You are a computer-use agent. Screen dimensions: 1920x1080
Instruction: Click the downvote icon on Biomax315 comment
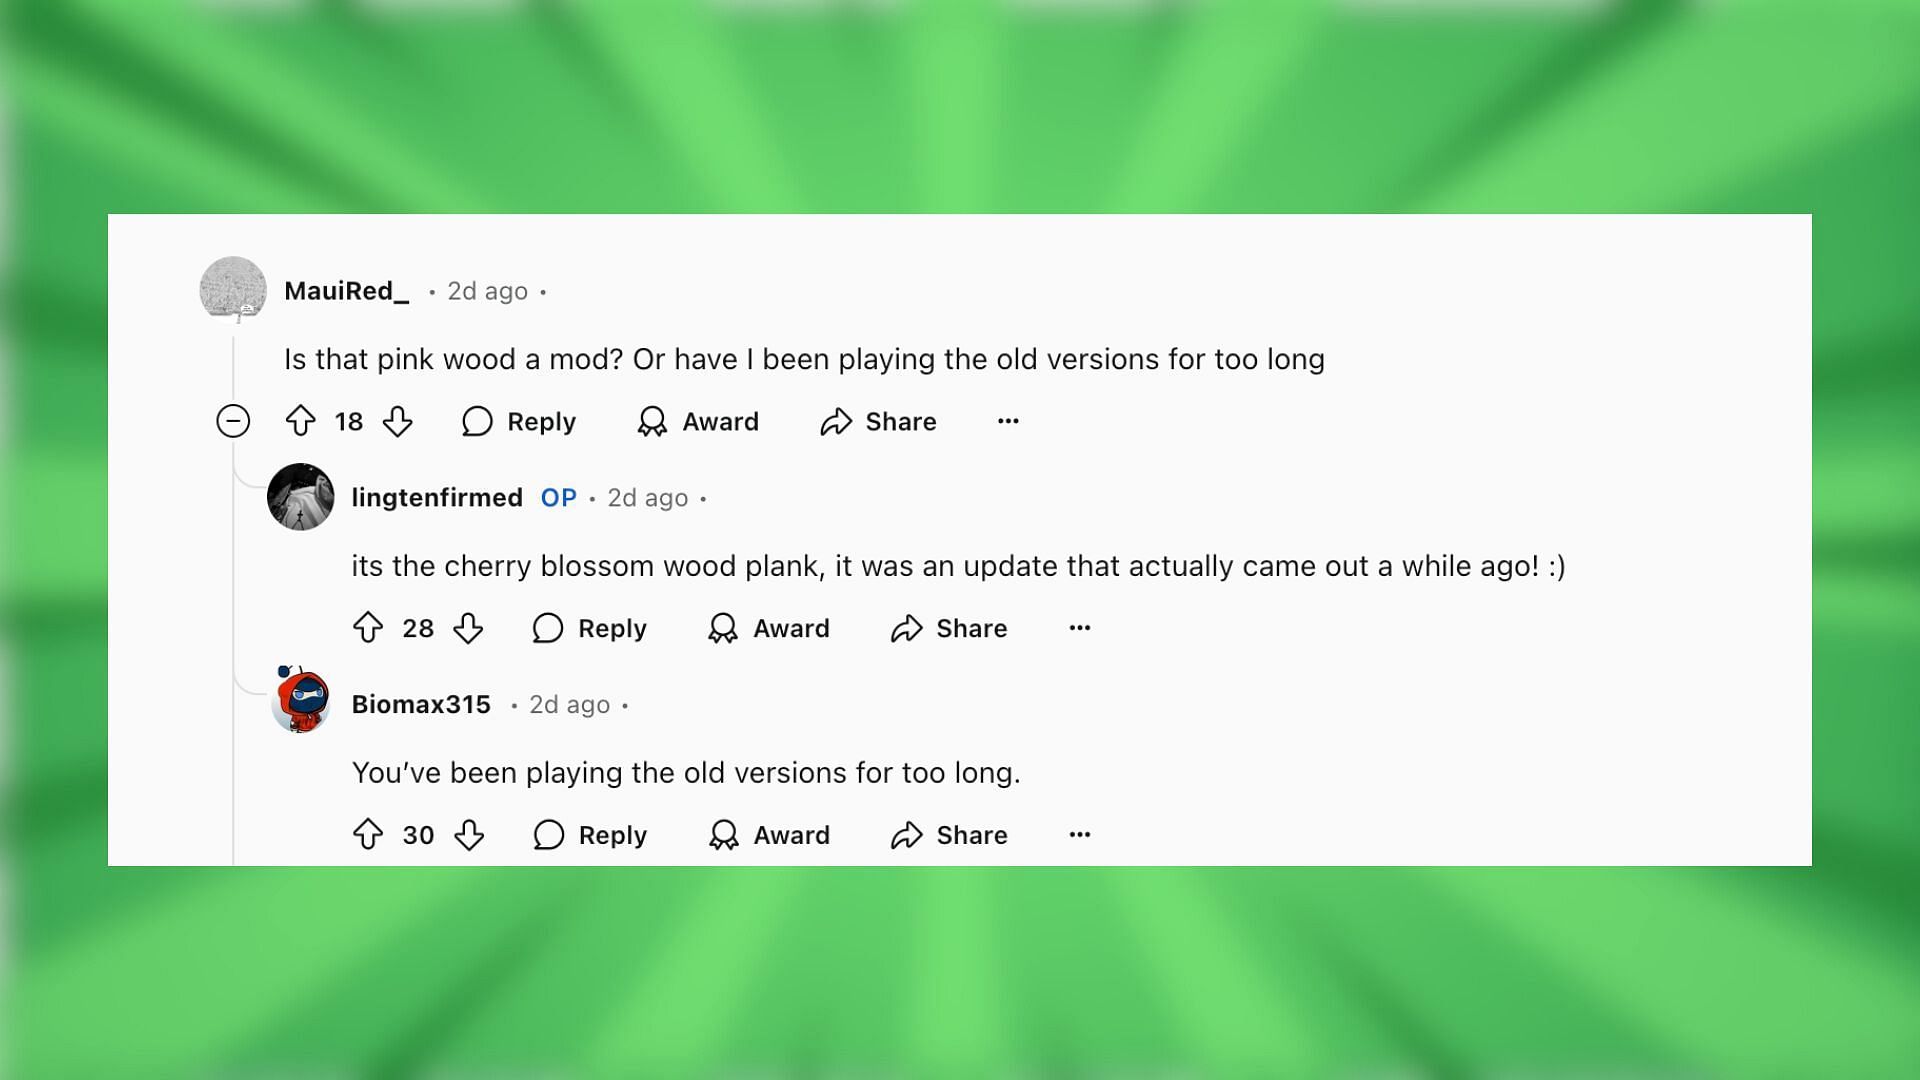click(x=469, y=833)
